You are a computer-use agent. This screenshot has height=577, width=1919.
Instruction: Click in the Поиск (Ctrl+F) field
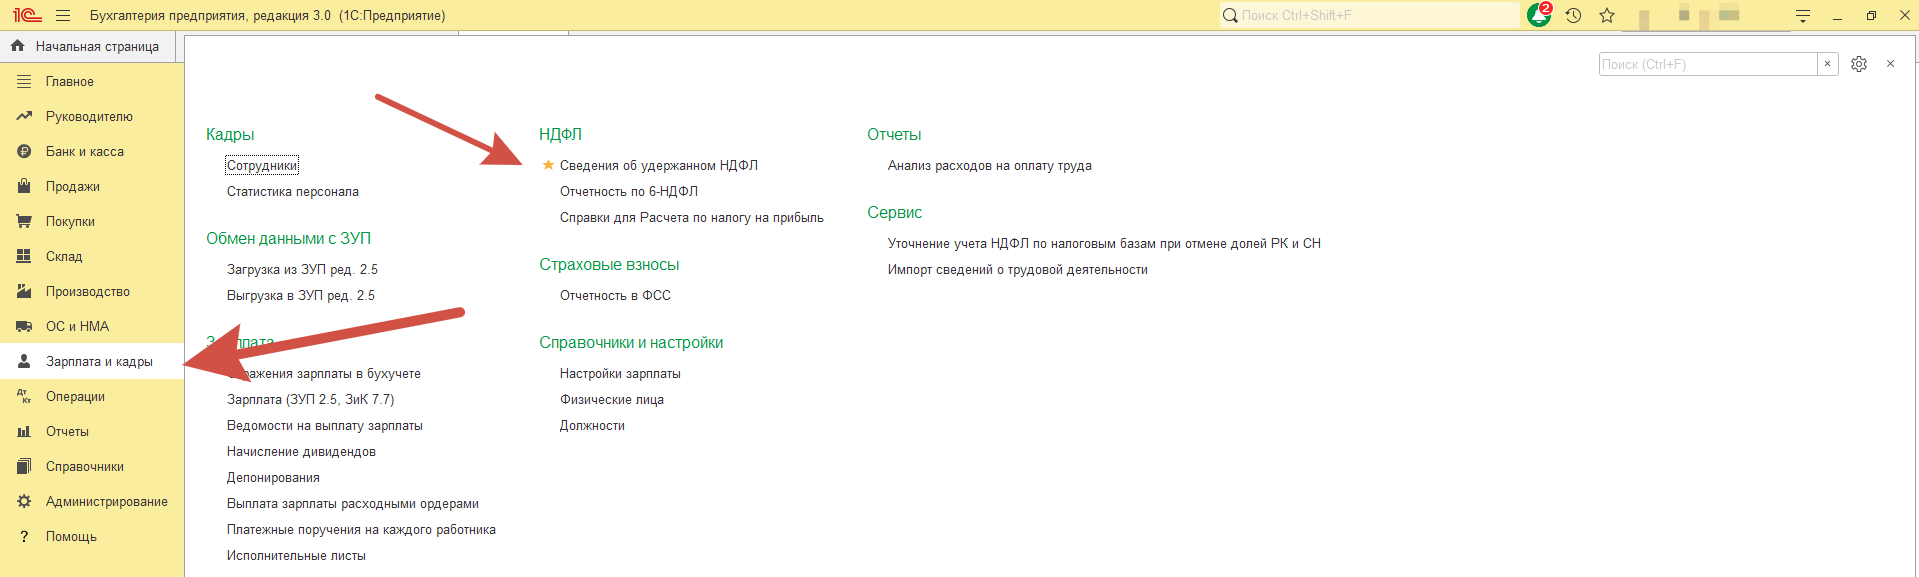[1707, 64]
